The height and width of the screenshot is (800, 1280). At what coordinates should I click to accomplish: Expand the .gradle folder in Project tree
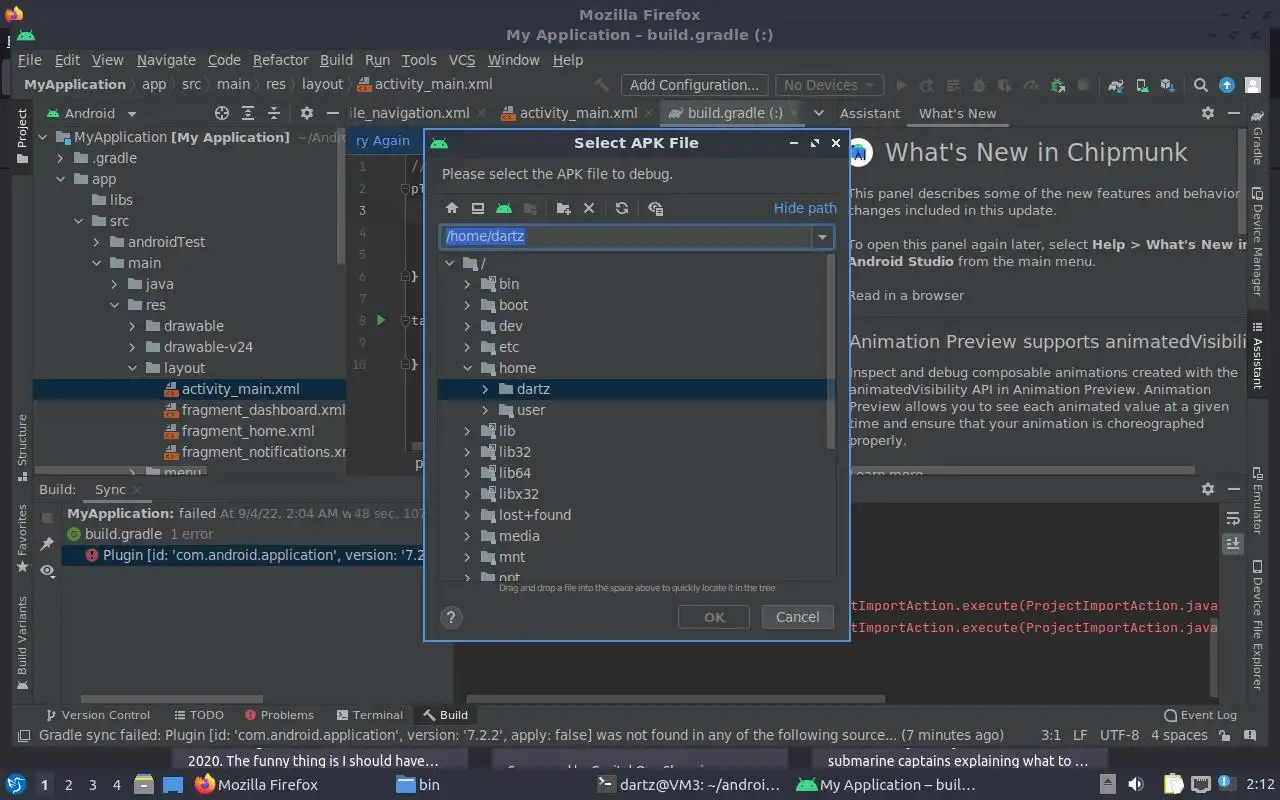60,158
